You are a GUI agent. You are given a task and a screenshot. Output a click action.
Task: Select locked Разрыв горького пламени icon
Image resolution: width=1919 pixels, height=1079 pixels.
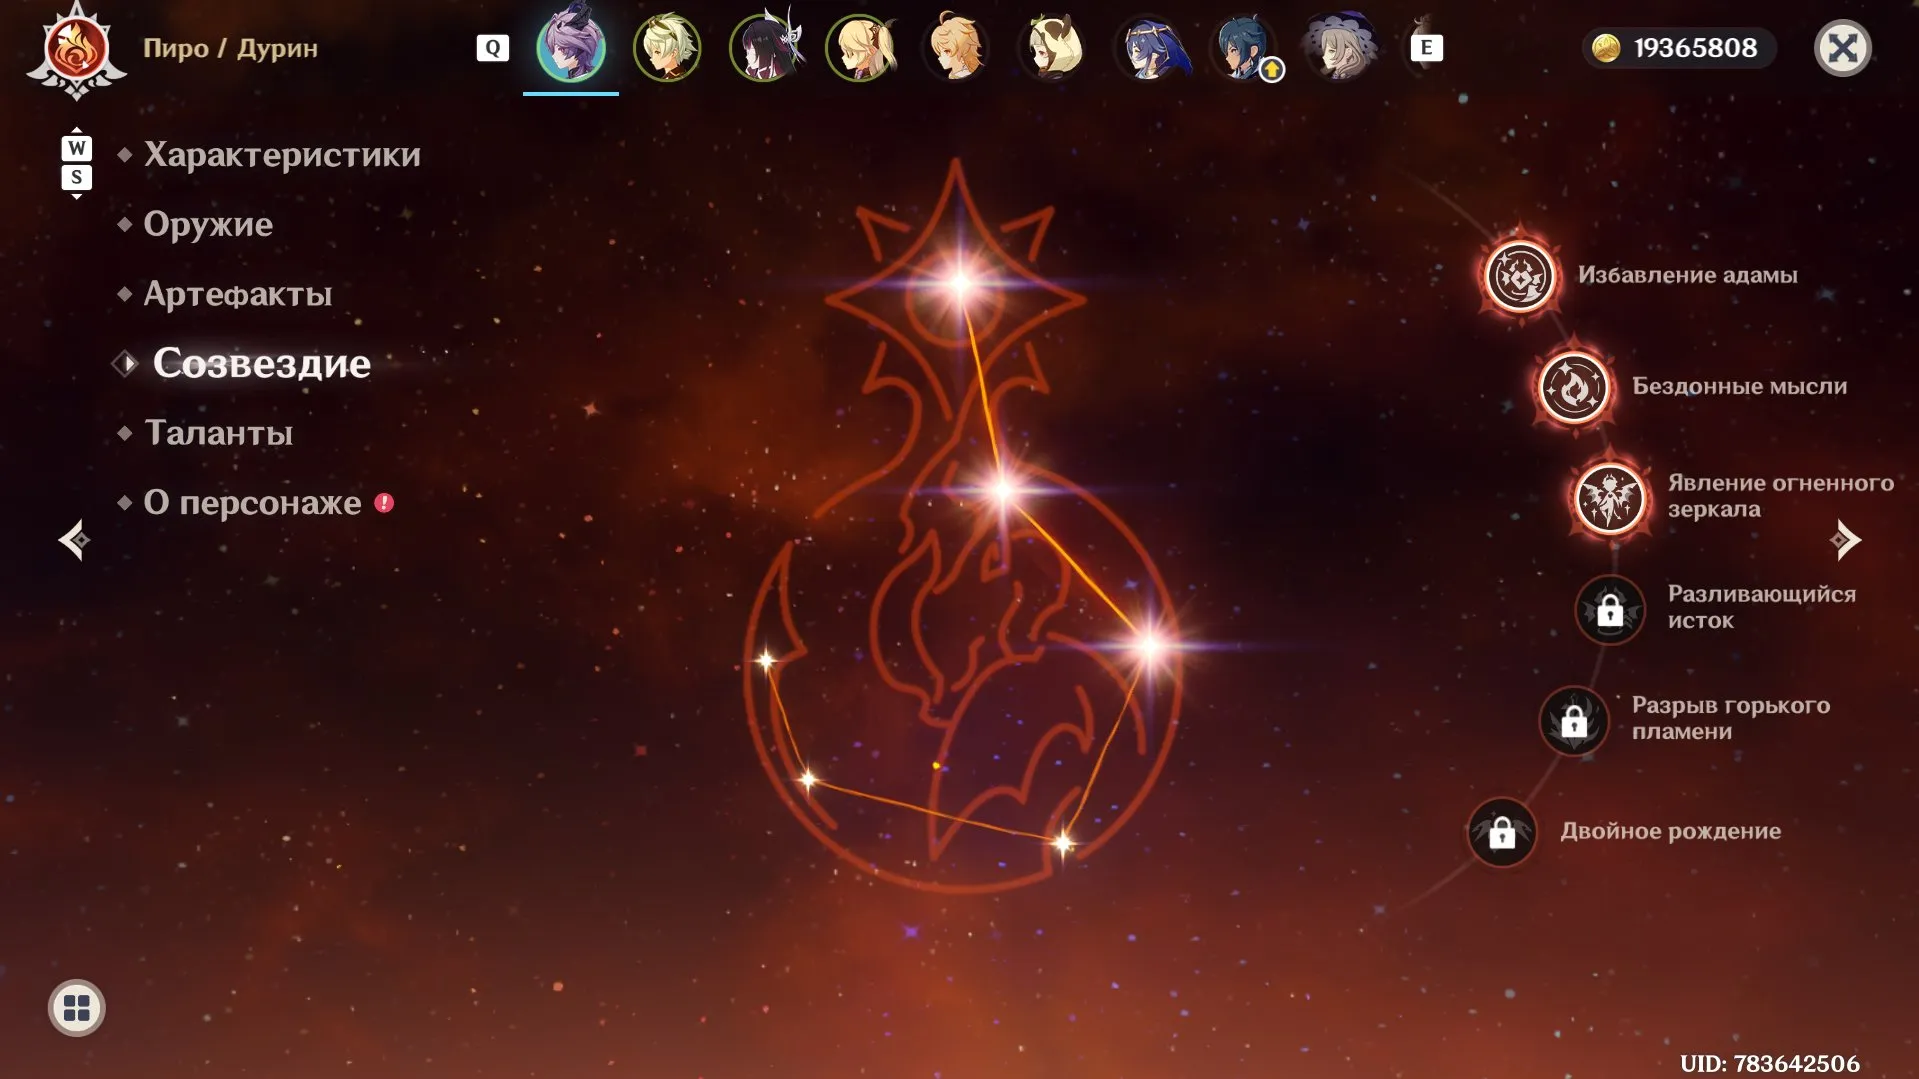pos(1574,720)
